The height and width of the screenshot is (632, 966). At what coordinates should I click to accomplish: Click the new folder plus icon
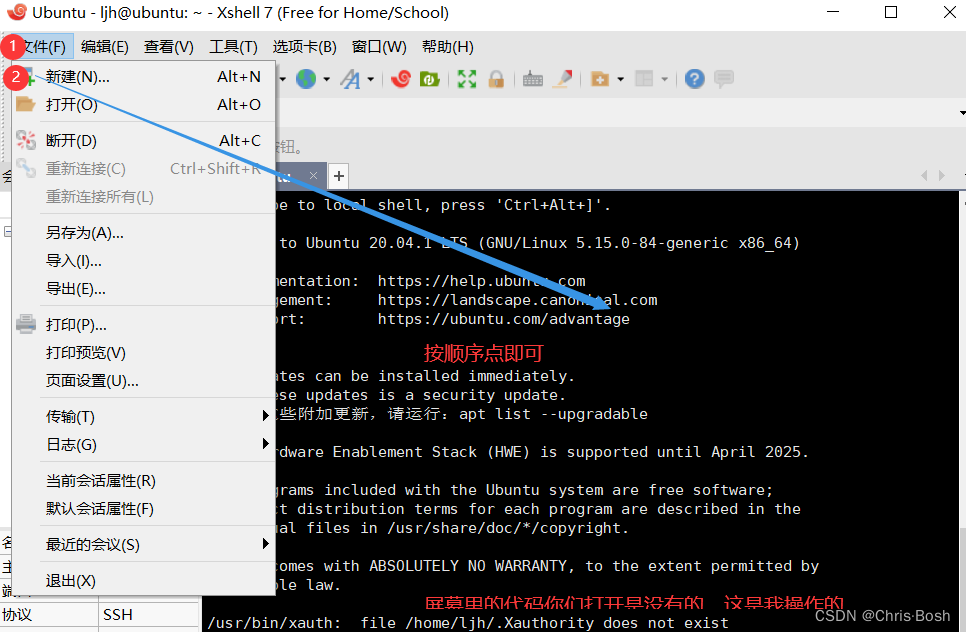[599, 79]
